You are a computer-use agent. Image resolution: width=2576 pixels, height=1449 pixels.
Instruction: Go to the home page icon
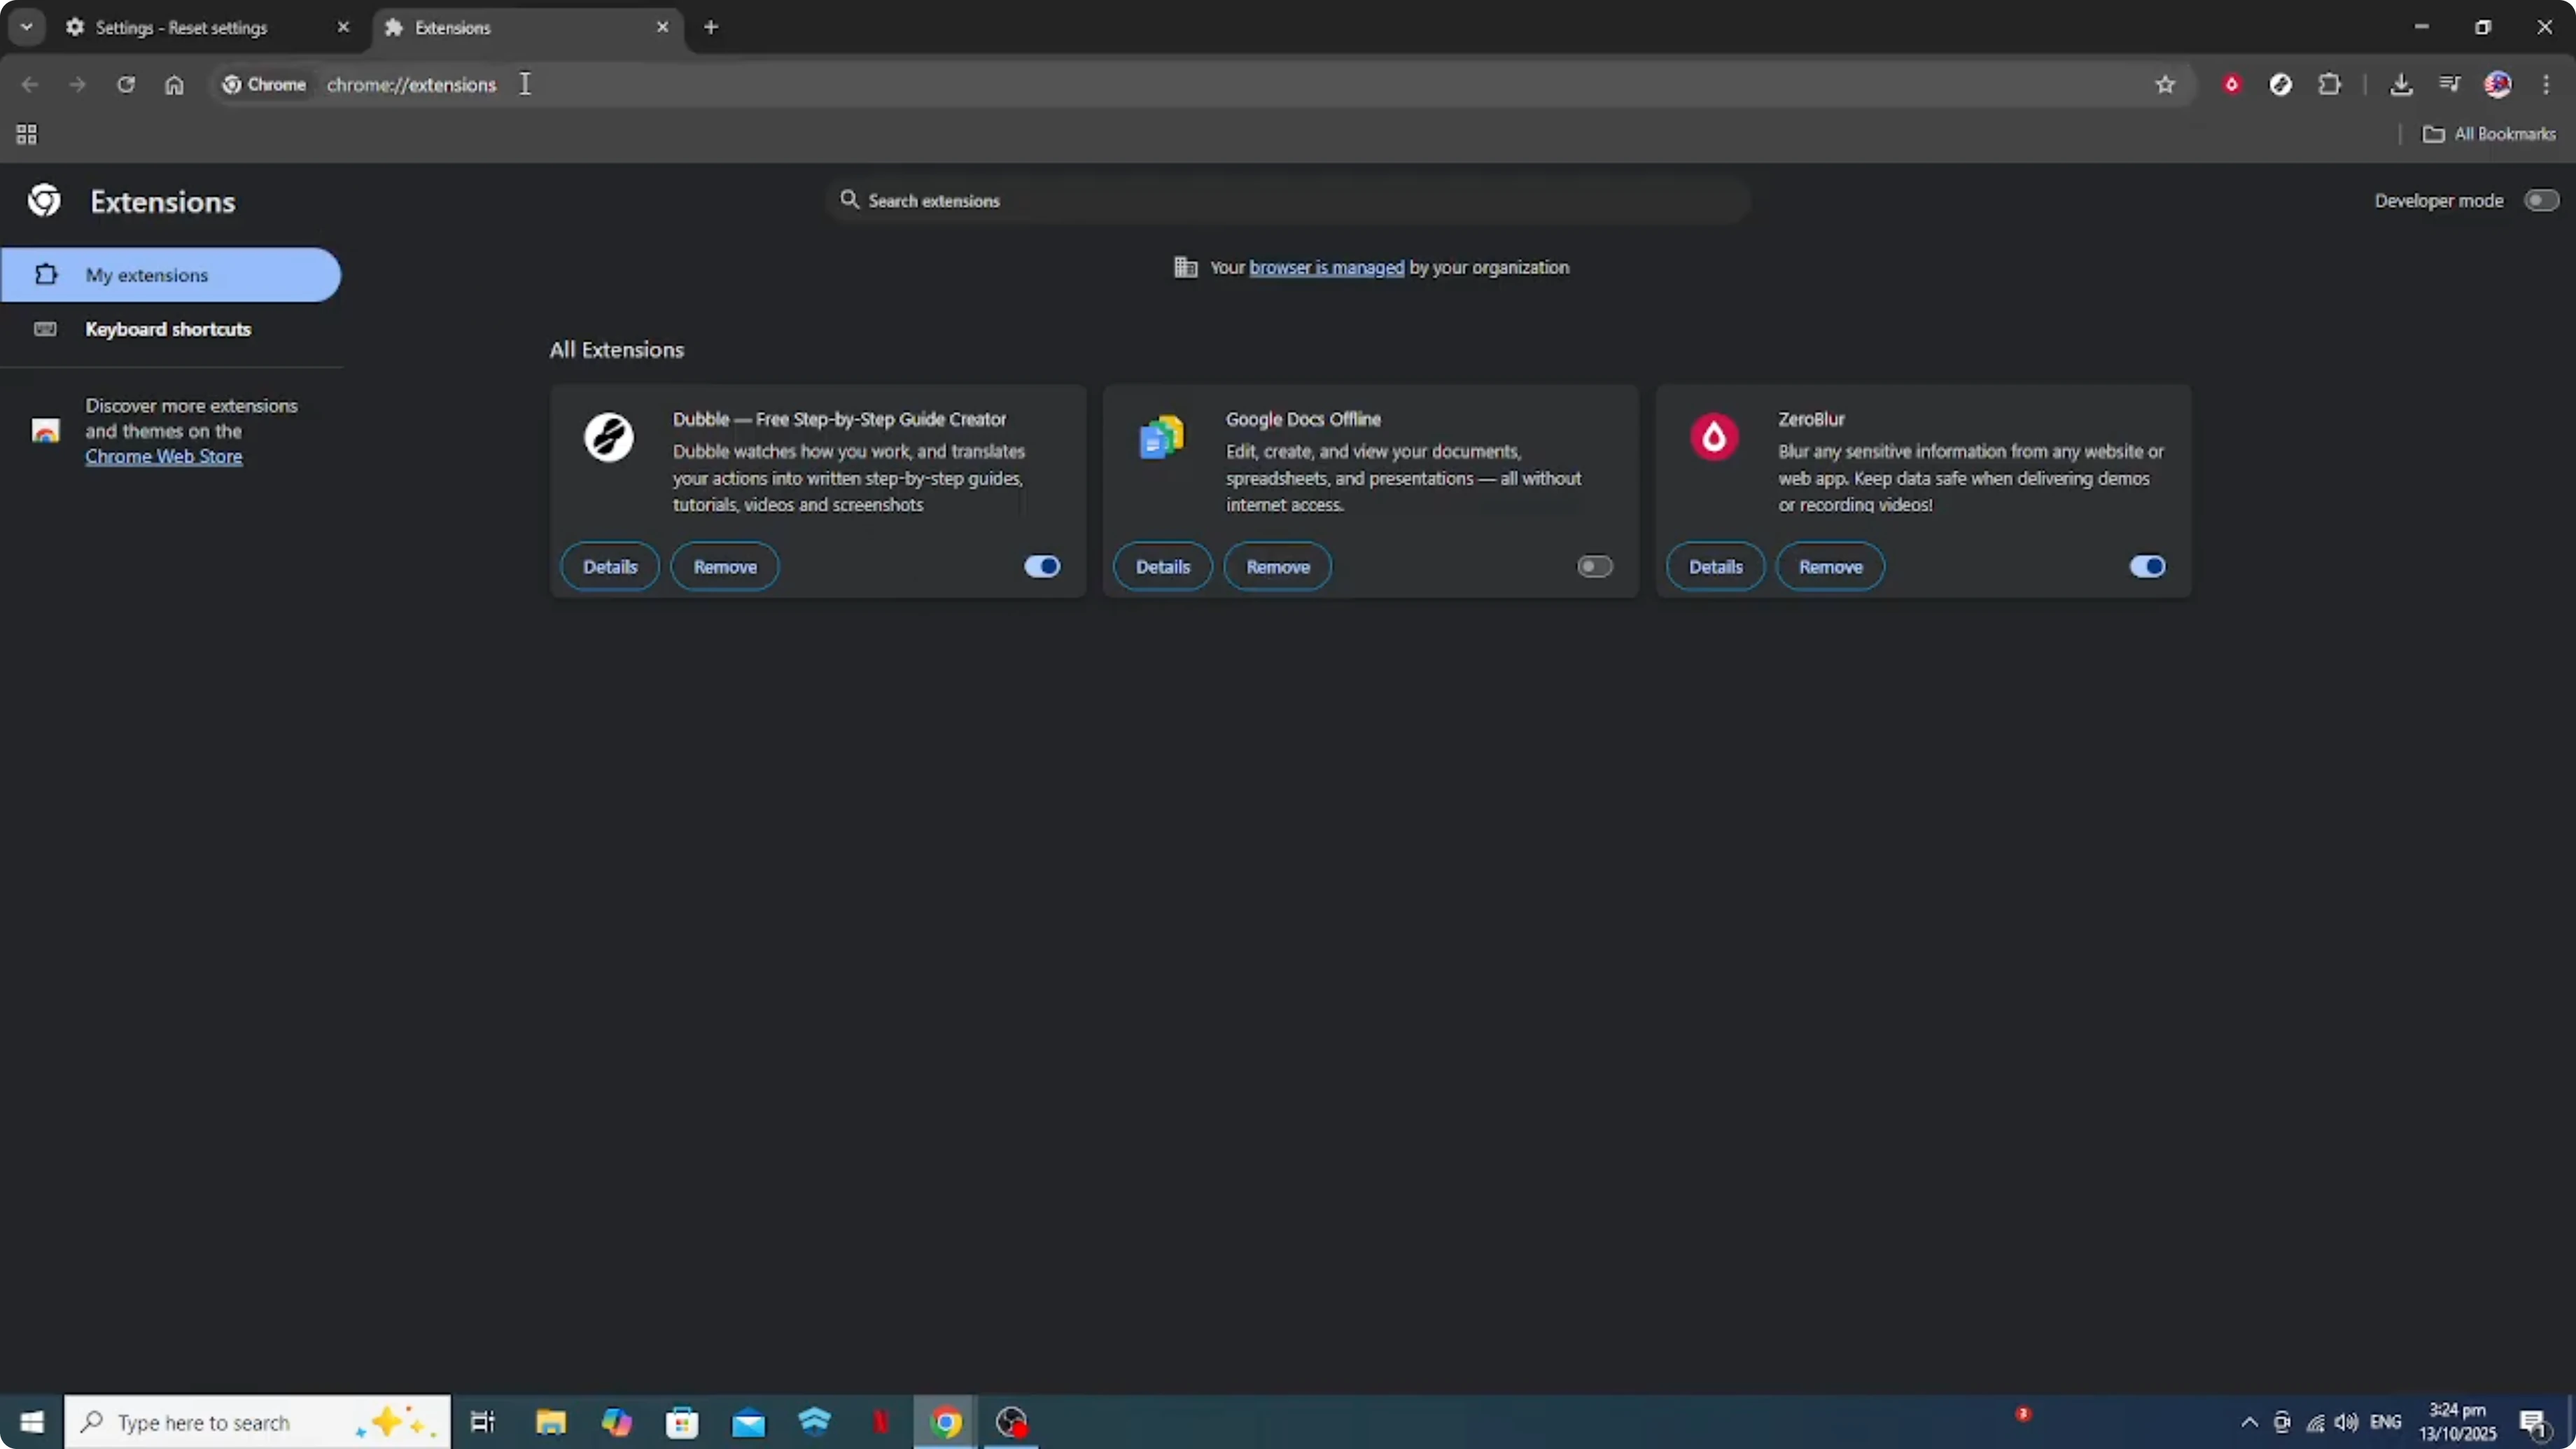click(174, 85)
